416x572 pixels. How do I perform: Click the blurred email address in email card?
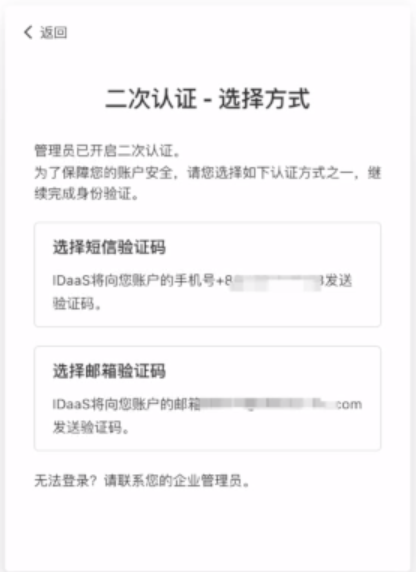(x=268, y=404)
